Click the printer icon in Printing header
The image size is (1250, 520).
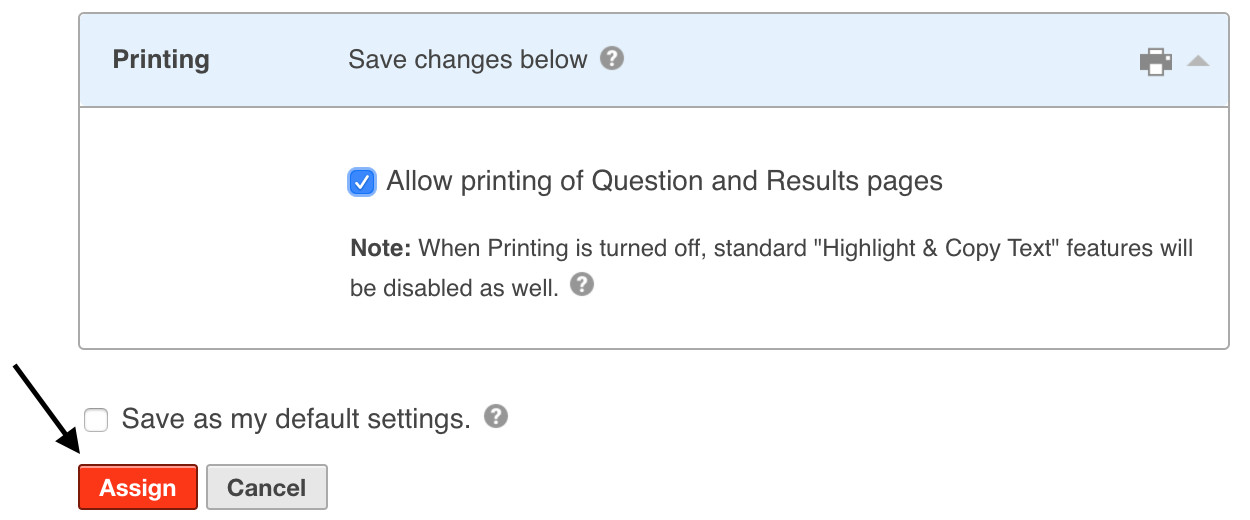point(1156,61)
